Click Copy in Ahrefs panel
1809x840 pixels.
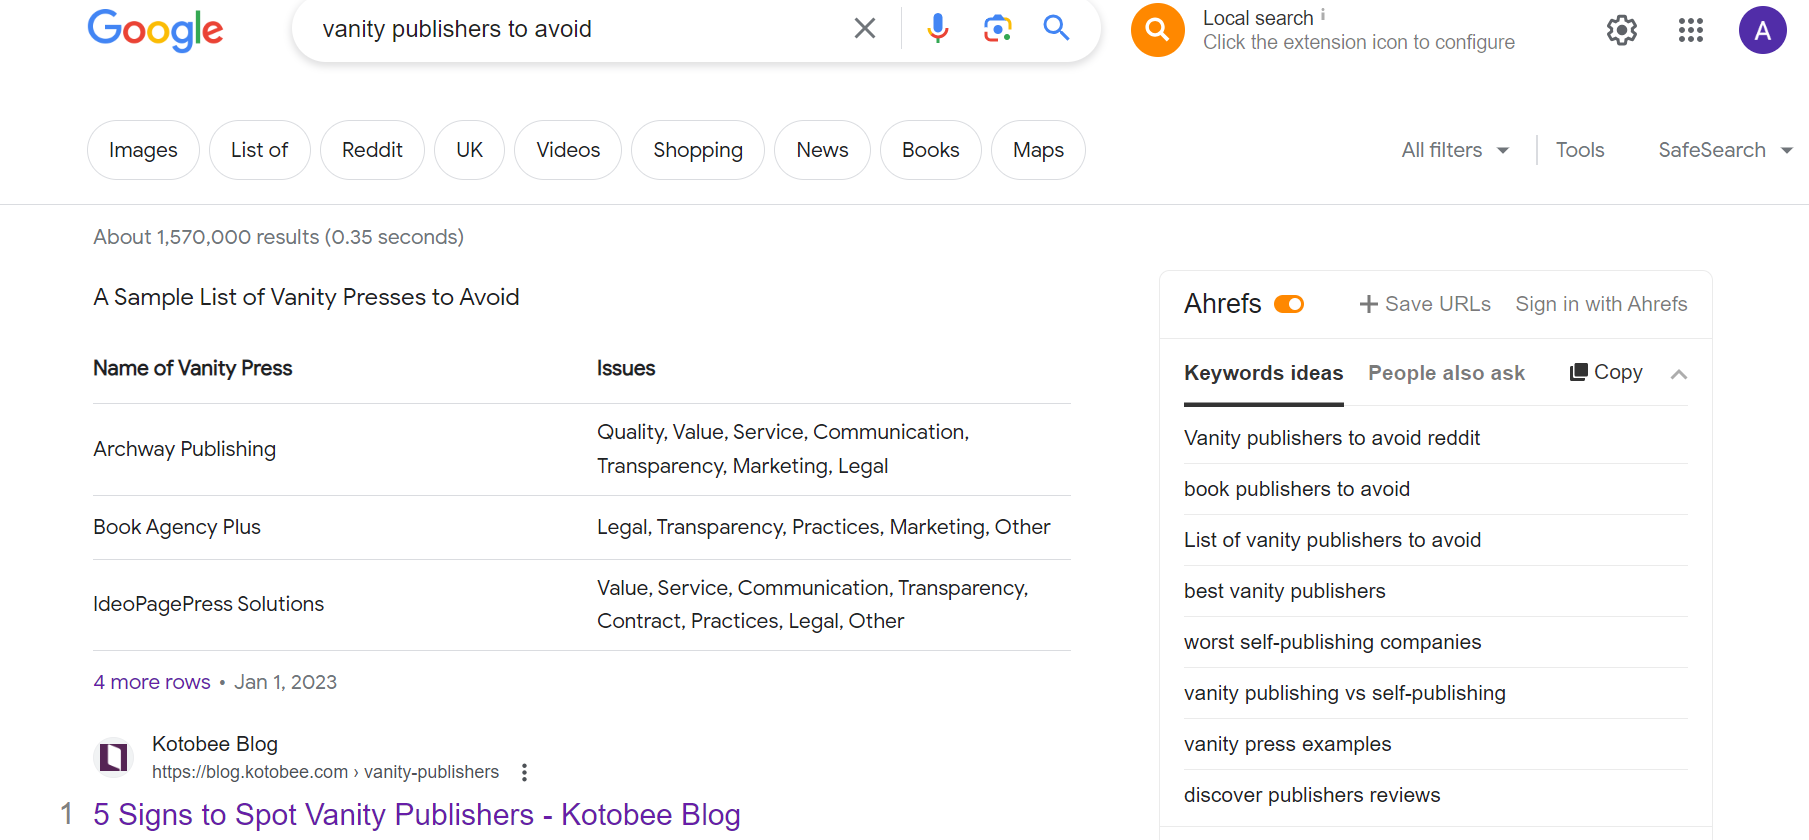1606,372
